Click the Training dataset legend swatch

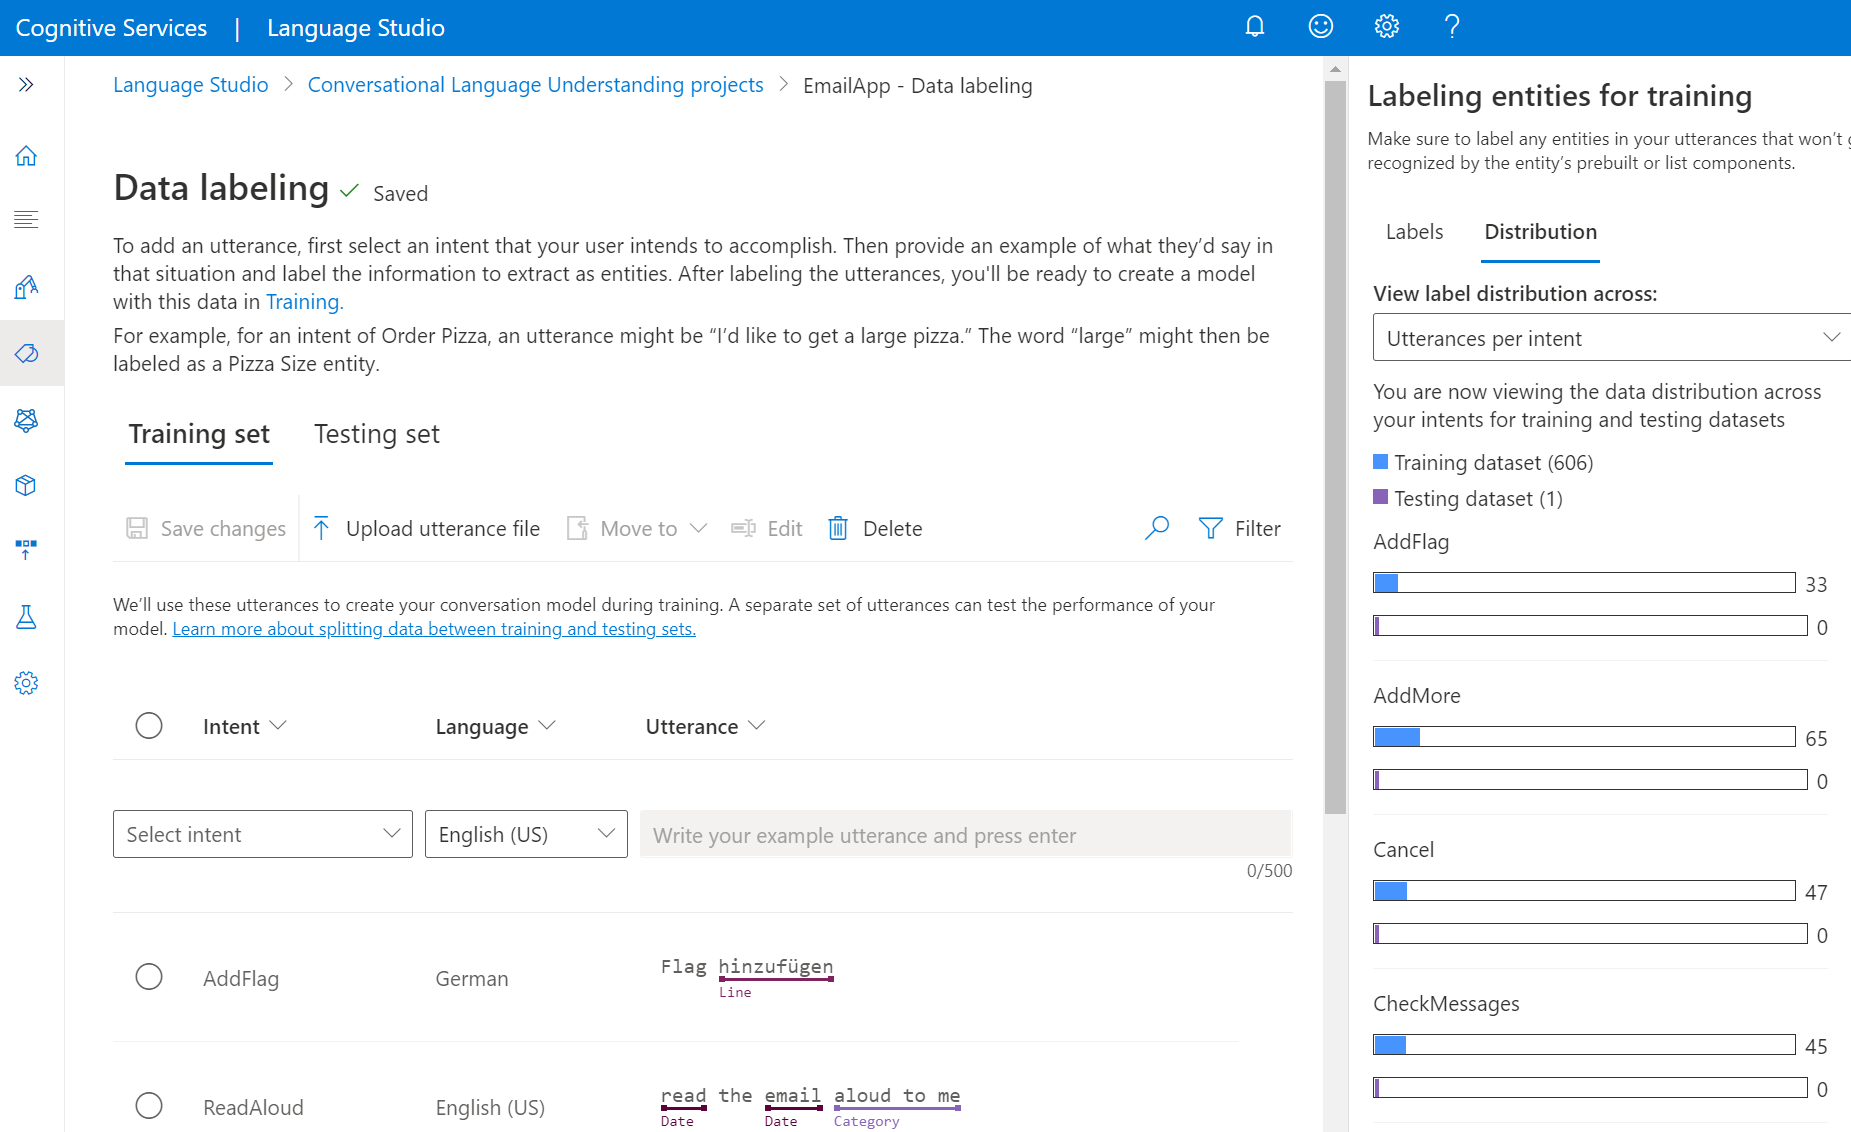[x=1381, y=461]
